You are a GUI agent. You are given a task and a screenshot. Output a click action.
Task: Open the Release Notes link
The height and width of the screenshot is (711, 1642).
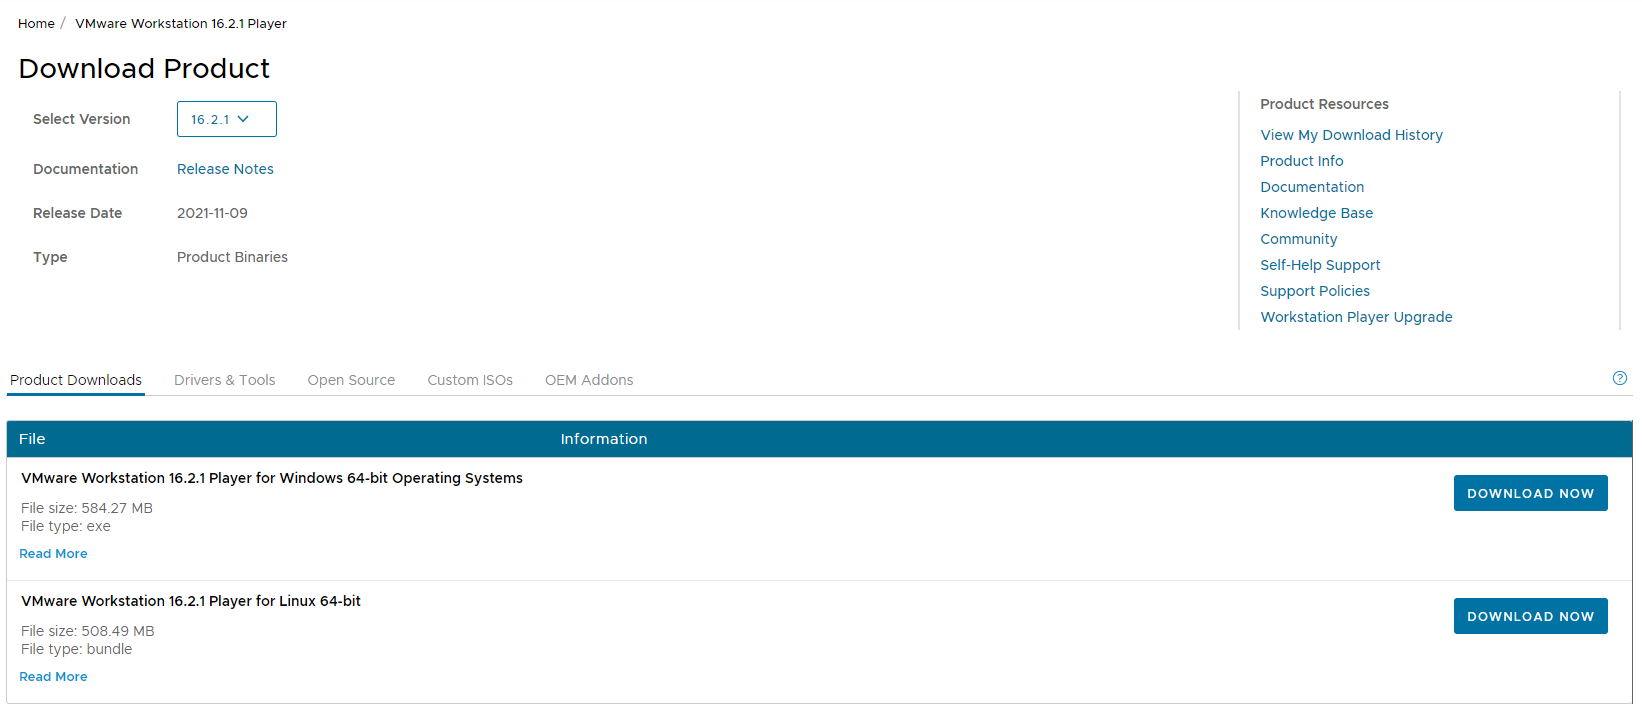pos(225,169)
